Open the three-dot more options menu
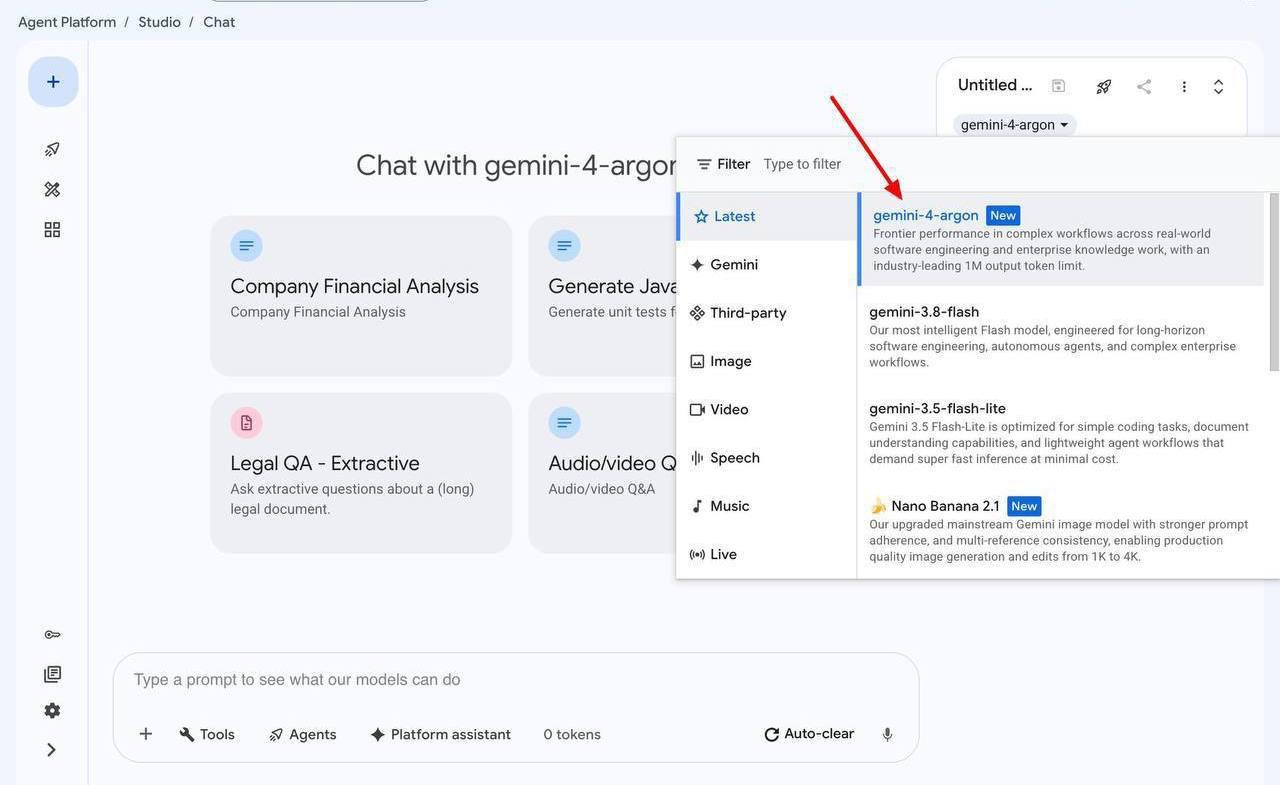This screenshot has width=1280, height=785. 1184,87
